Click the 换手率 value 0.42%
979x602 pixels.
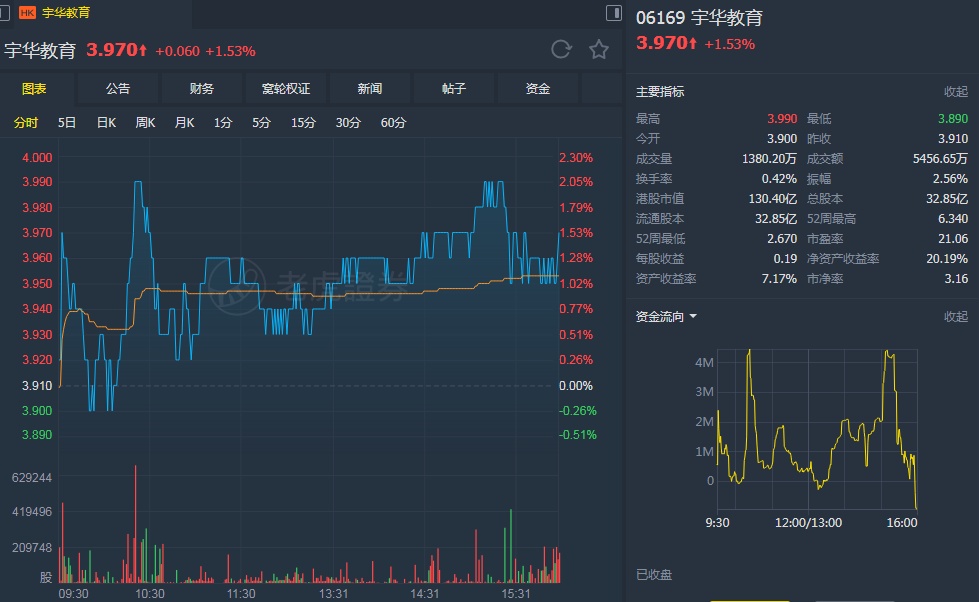(x=779, y=179)
